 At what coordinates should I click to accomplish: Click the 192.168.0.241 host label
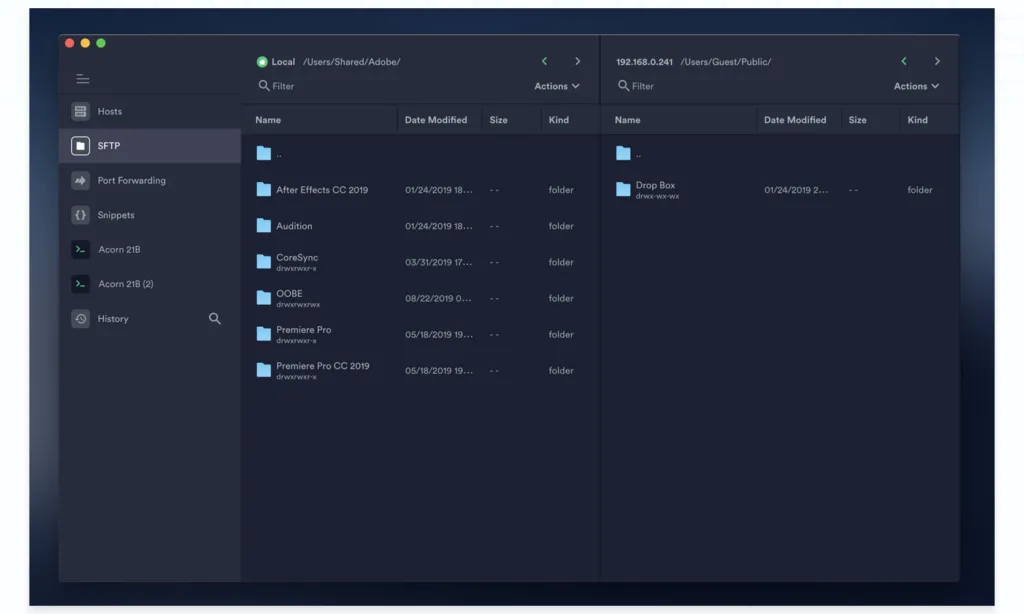click(644, 62)
